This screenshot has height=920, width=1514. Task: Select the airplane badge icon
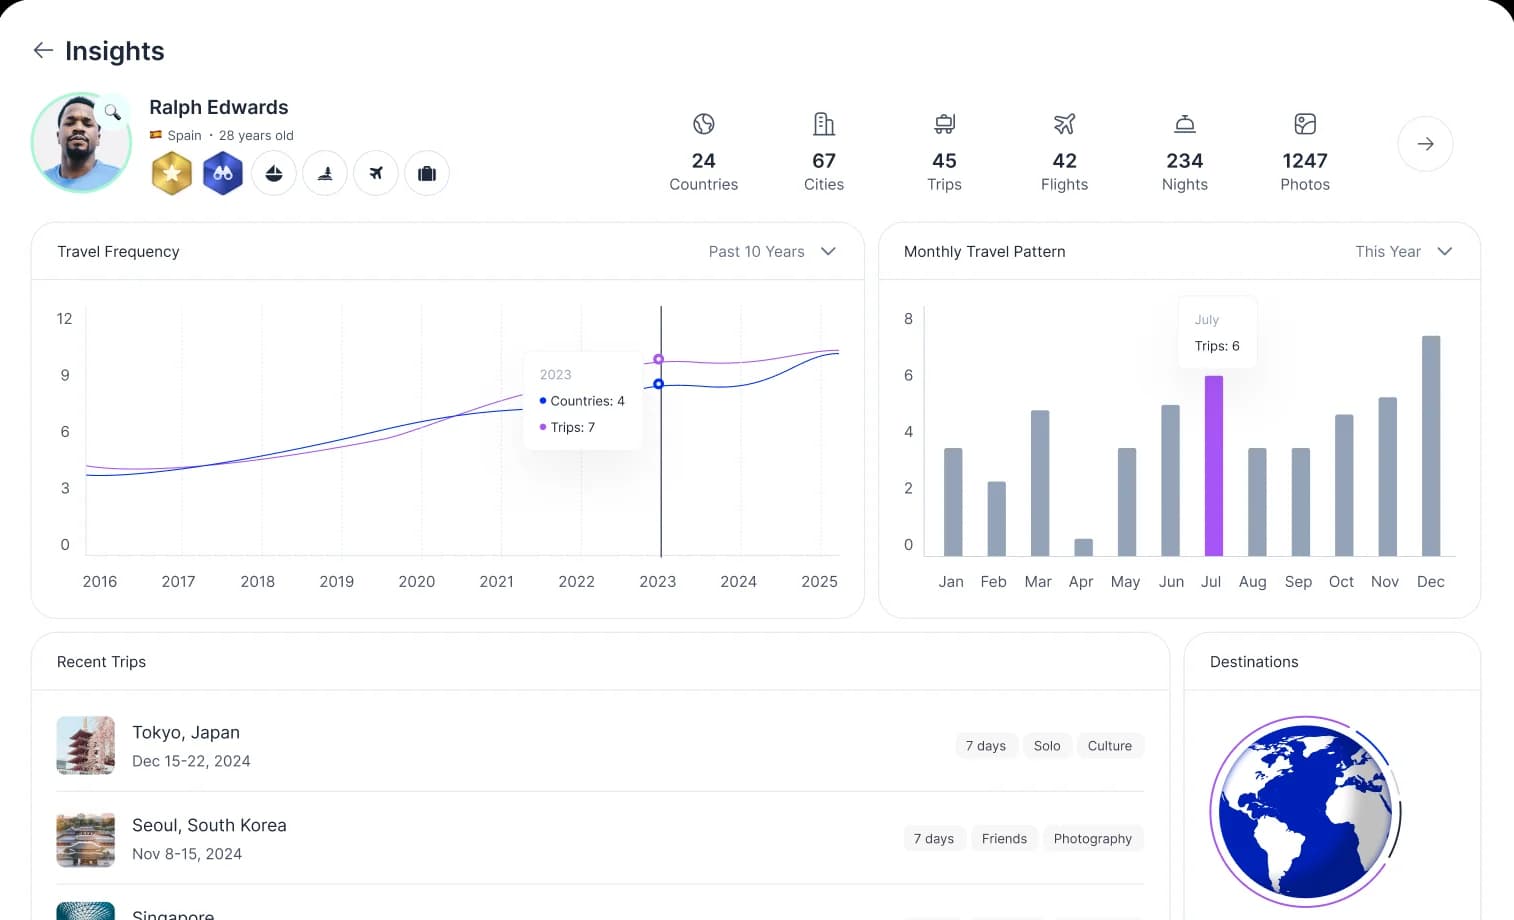pyautogui.click(x=376, y=173)
